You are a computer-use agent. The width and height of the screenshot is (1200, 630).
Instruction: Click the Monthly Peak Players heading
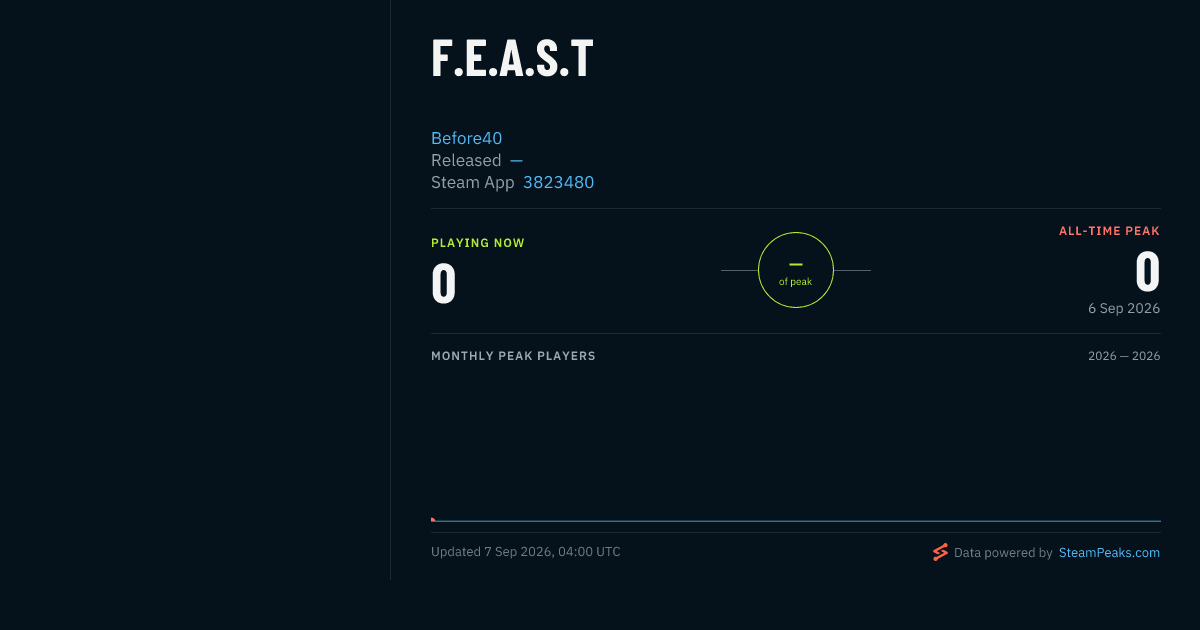point(513,356)
